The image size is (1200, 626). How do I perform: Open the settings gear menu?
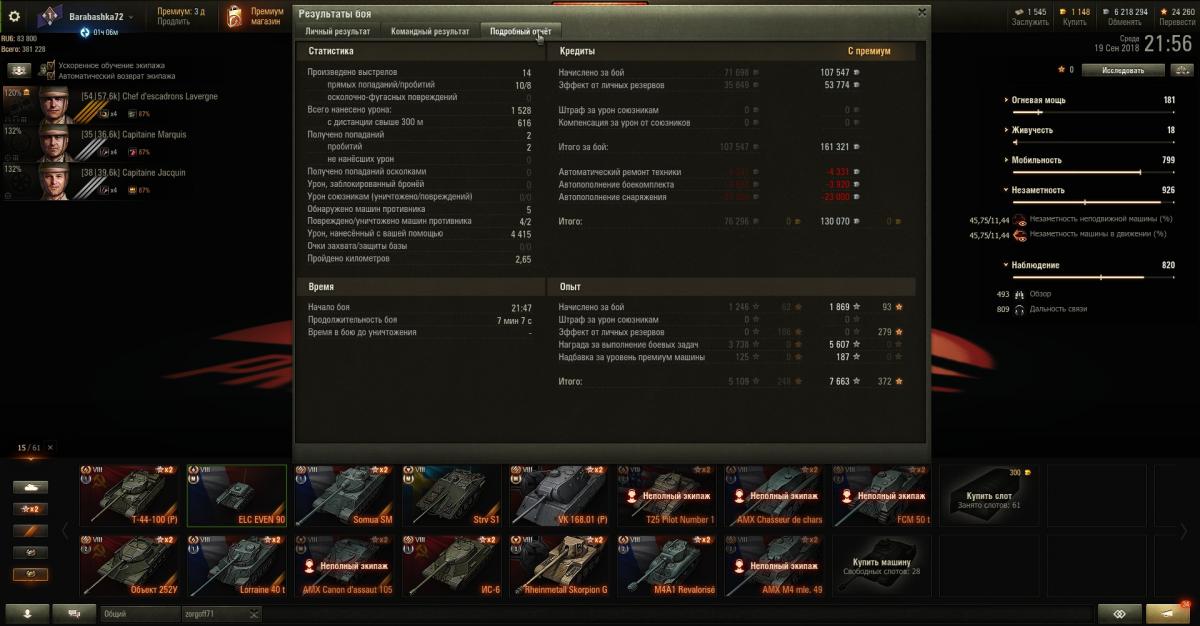(x=14, y=16)
